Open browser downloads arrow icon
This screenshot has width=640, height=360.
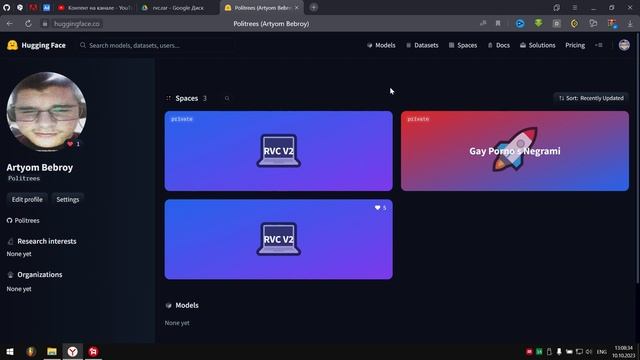pos(630,24)
